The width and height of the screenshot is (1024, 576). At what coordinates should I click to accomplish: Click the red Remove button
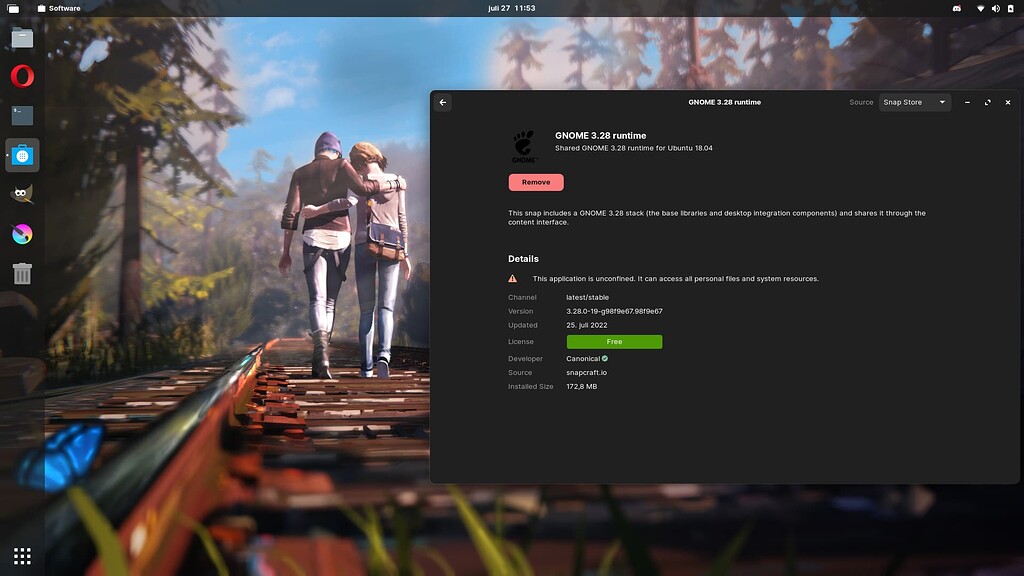(536, 182)
